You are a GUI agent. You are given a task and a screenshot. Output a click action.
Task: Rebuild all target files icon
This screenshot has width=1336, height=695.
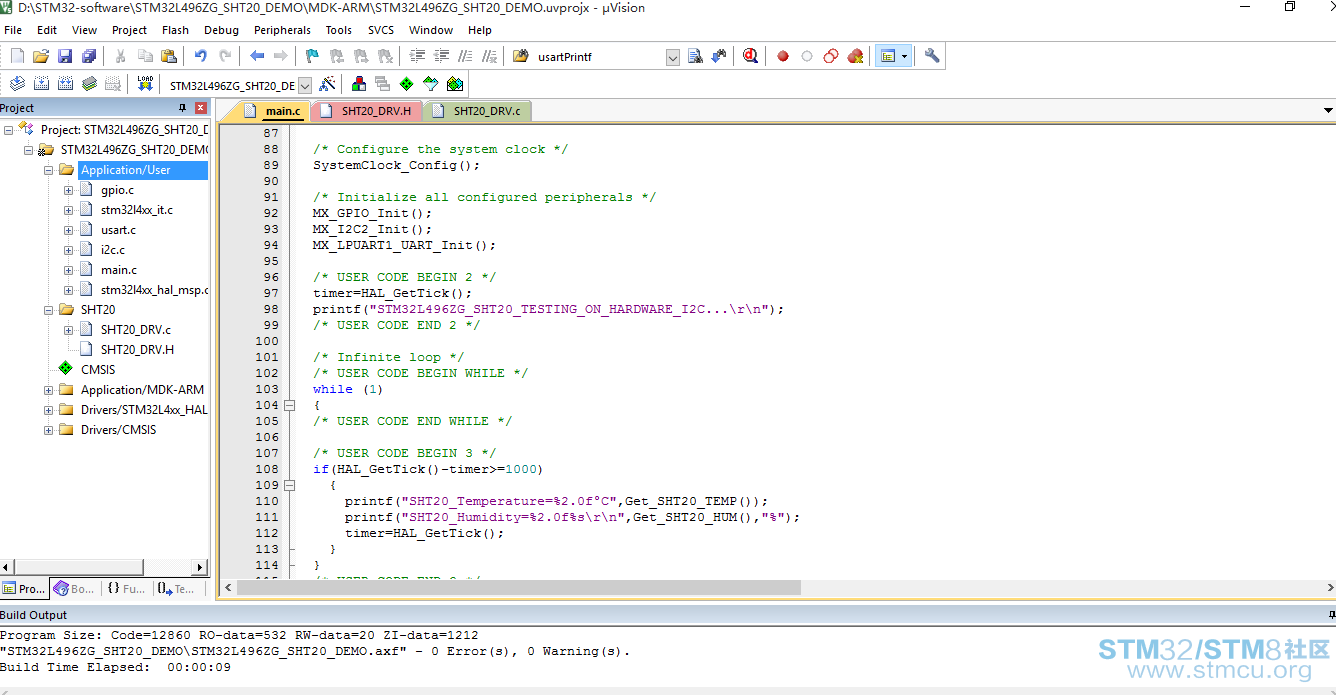click(65, 84)
